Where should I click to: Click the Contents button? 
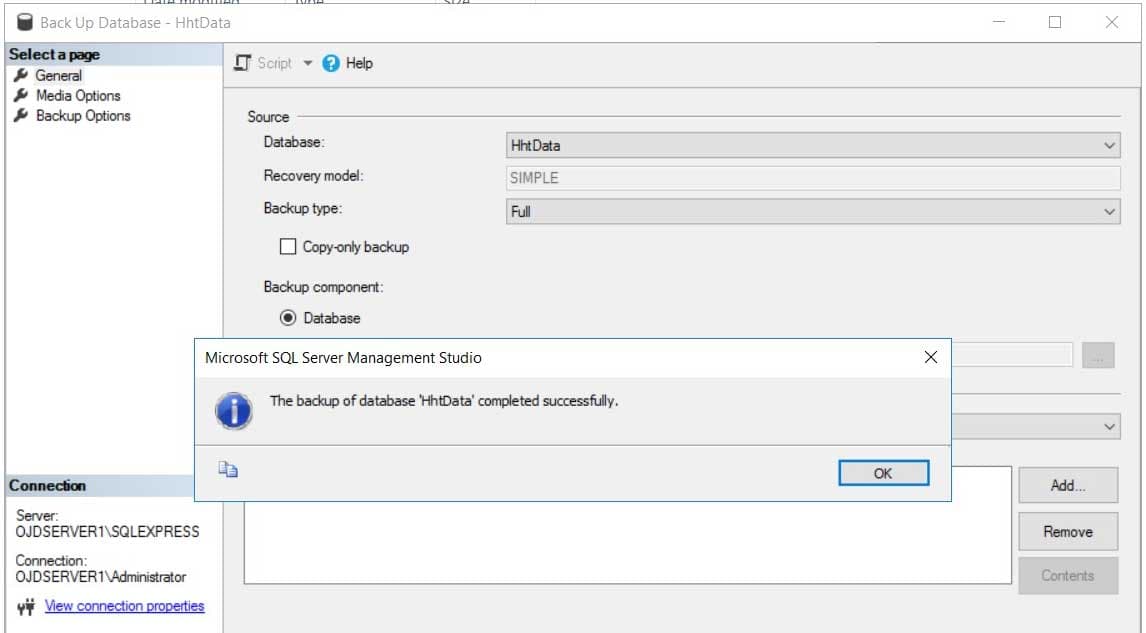click(x=1068, y=576)
